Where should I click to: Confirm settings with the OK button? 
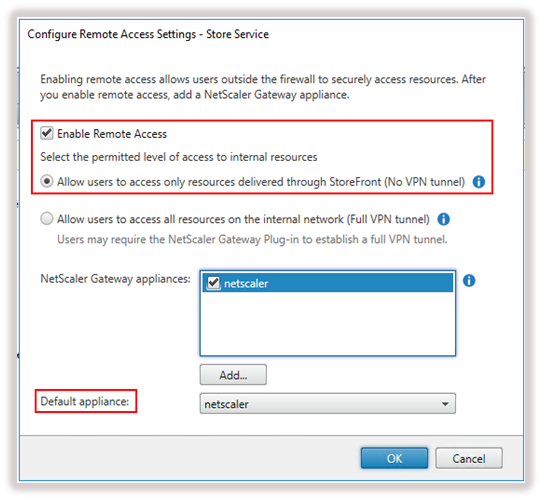coord(394,459)
